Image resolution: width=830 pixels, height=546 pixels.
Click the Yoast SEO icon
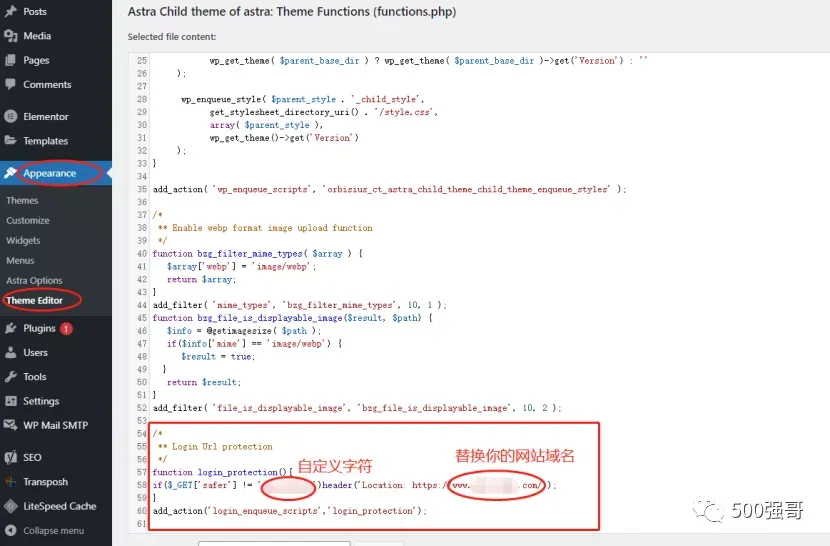(11, 457)
